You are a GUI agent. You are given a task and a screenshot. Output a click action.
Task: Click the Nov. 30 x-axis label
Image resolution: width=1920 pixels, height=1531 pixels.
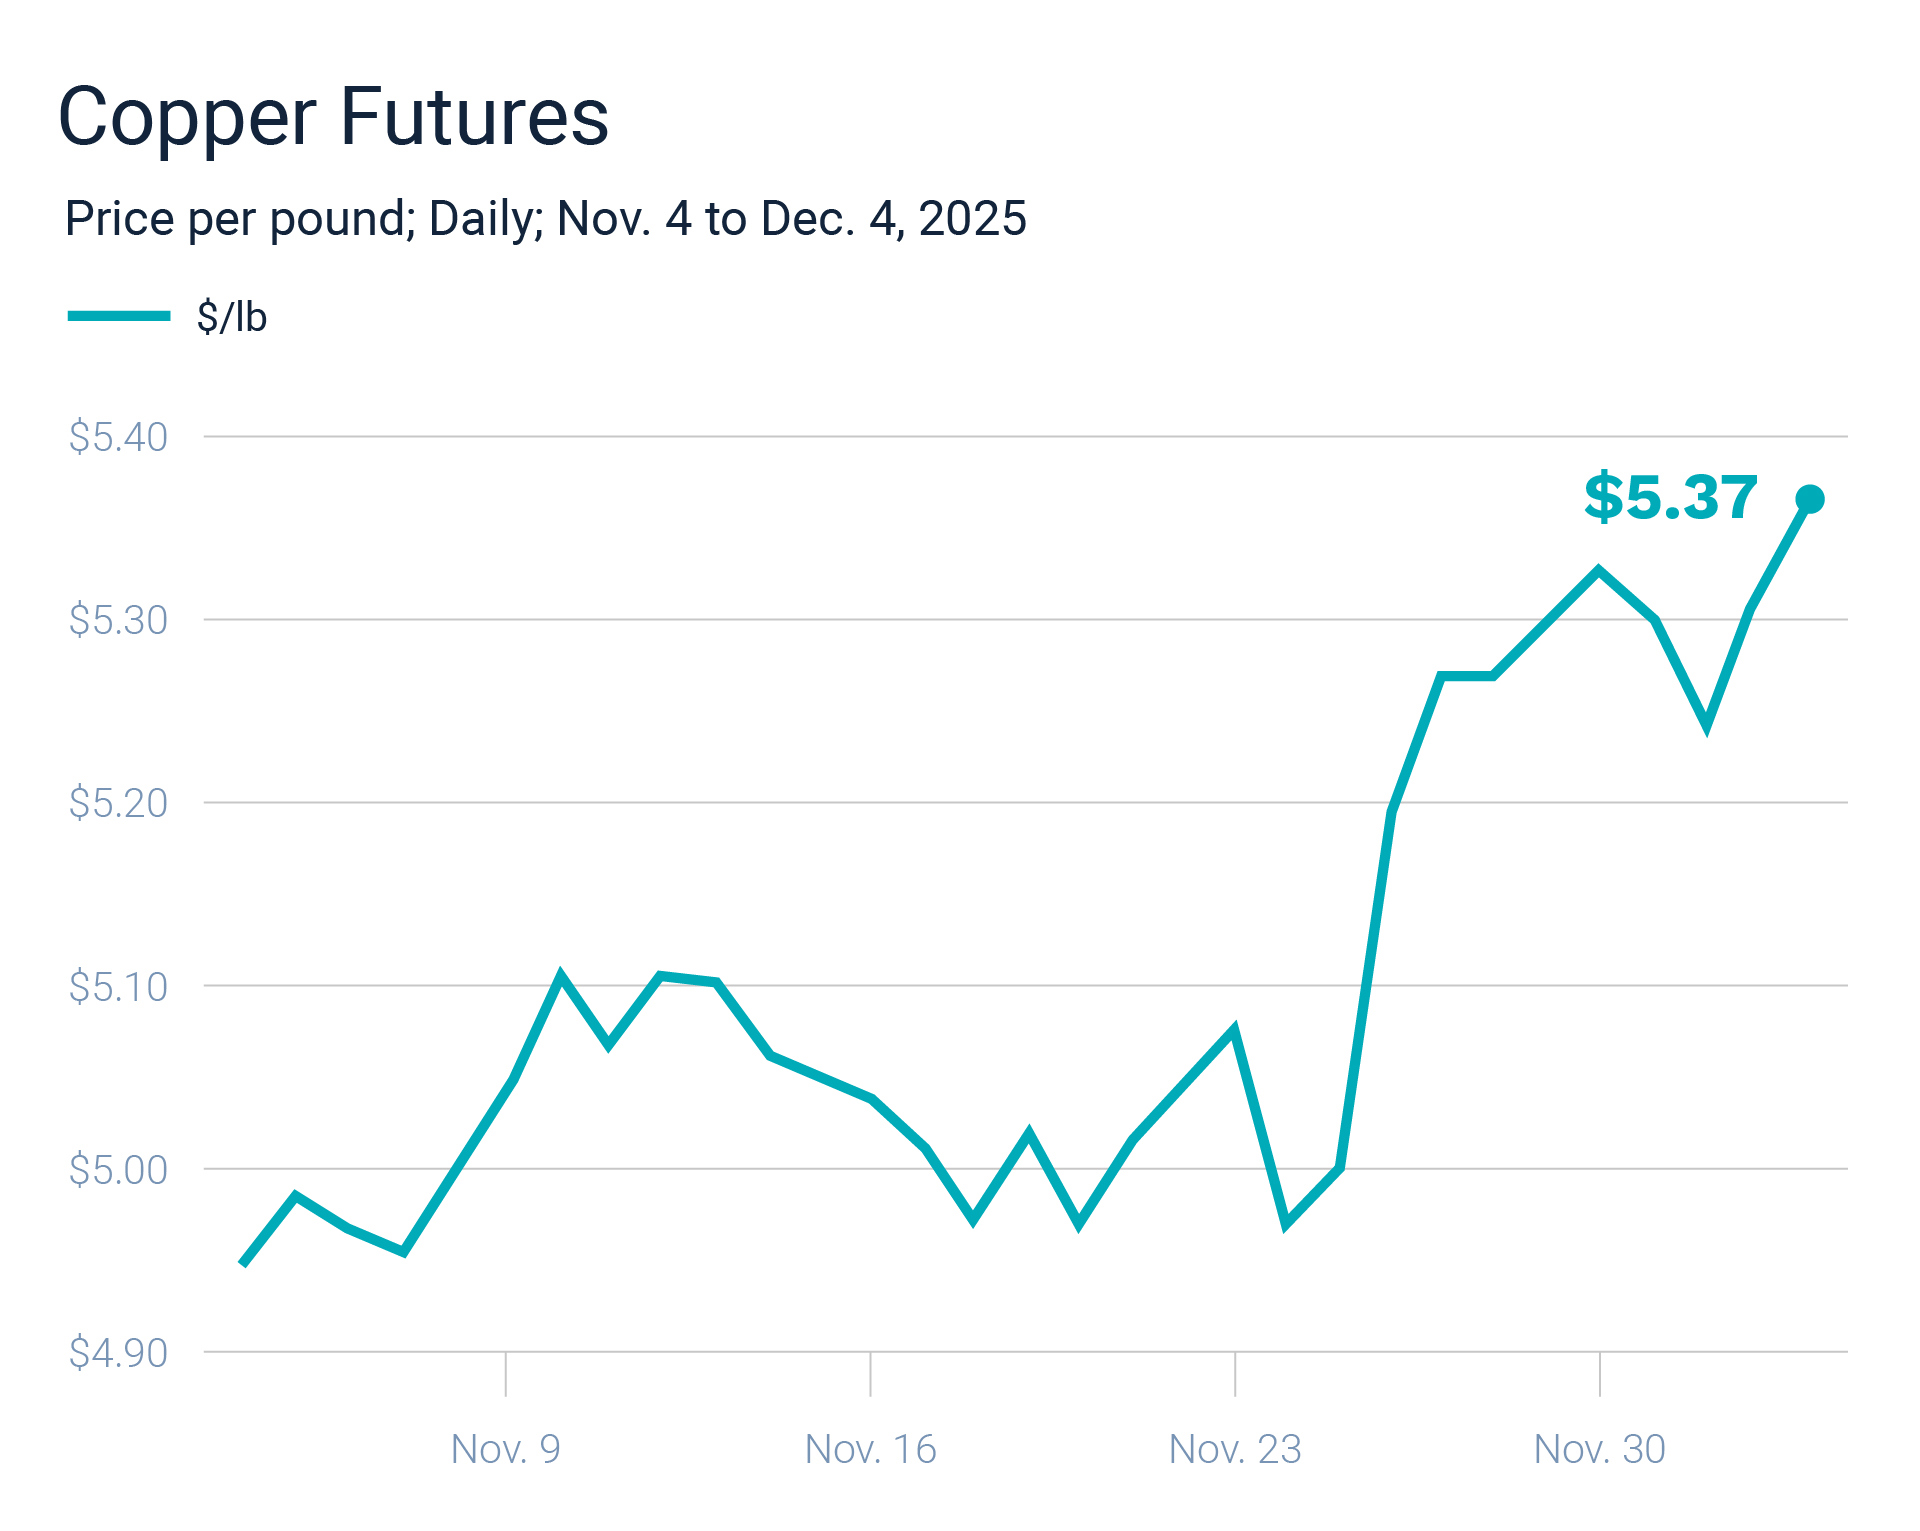click(1599, 1448)
